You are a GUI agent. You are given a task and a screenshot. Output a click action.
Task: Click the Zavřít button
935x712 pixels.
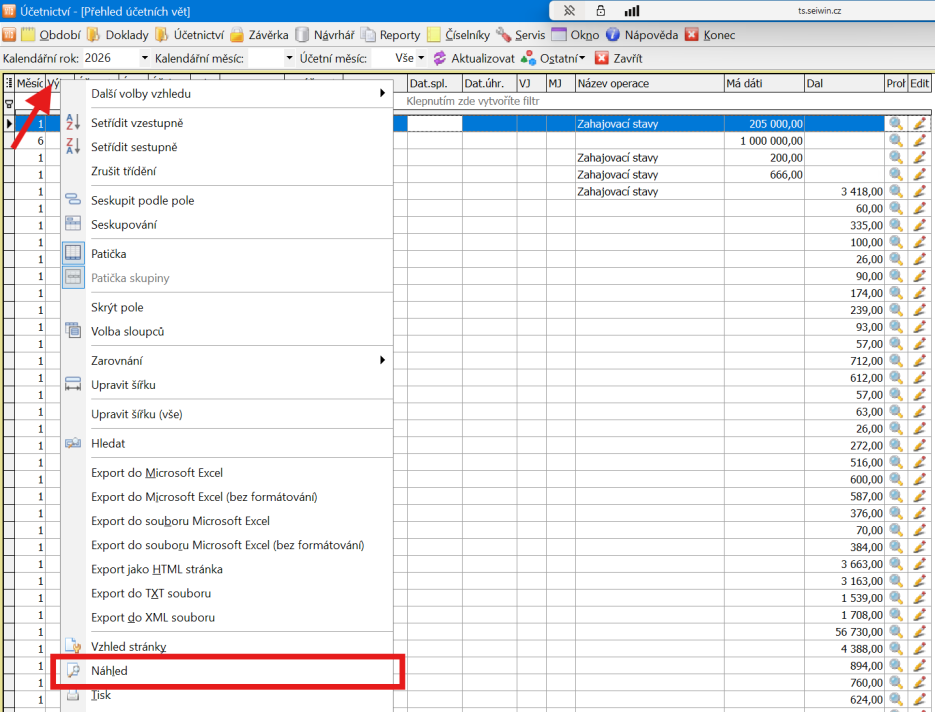pyautogui.click(x=619, y=58)
